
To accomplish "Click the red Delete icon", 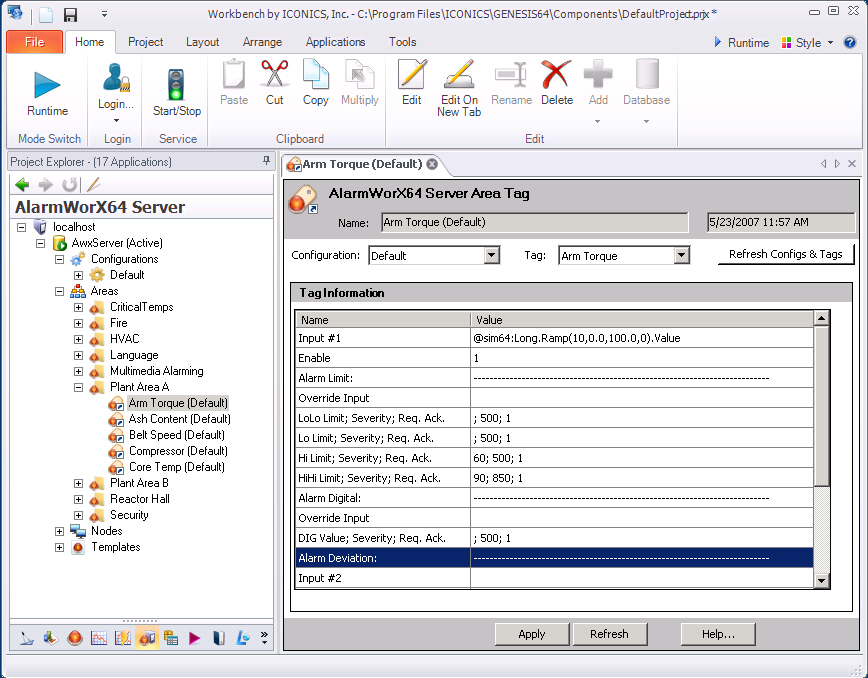I will click(556, 76).
